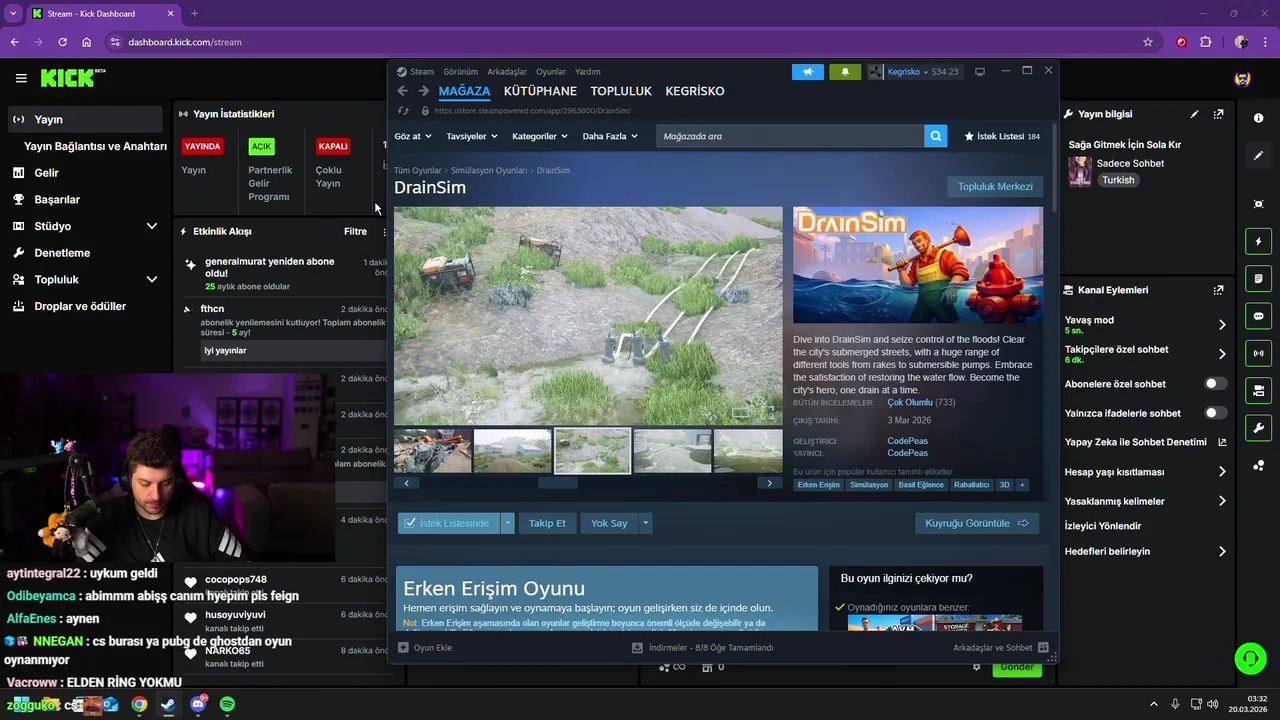The width and height of the screenshot is (1280, 720).
Task: Open Chrome from Windows taskbar
Action: click(139, 704)
